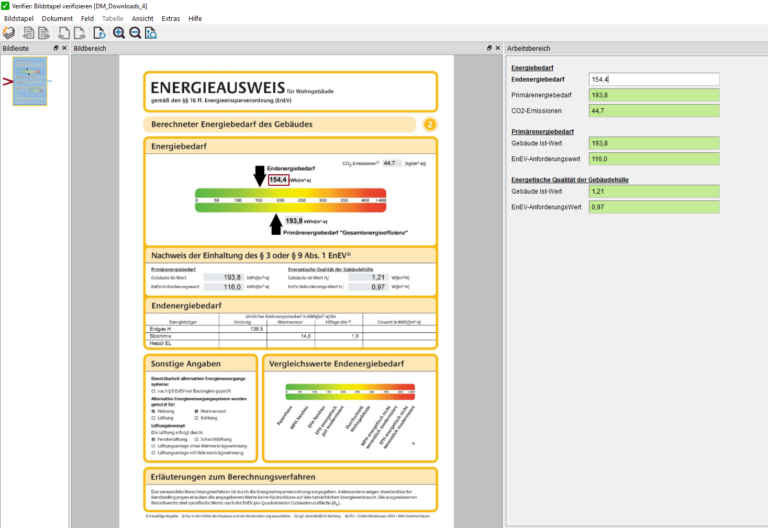
Task: Open the Extras menu
Action: pyautogui.click(x=170, y=19)
